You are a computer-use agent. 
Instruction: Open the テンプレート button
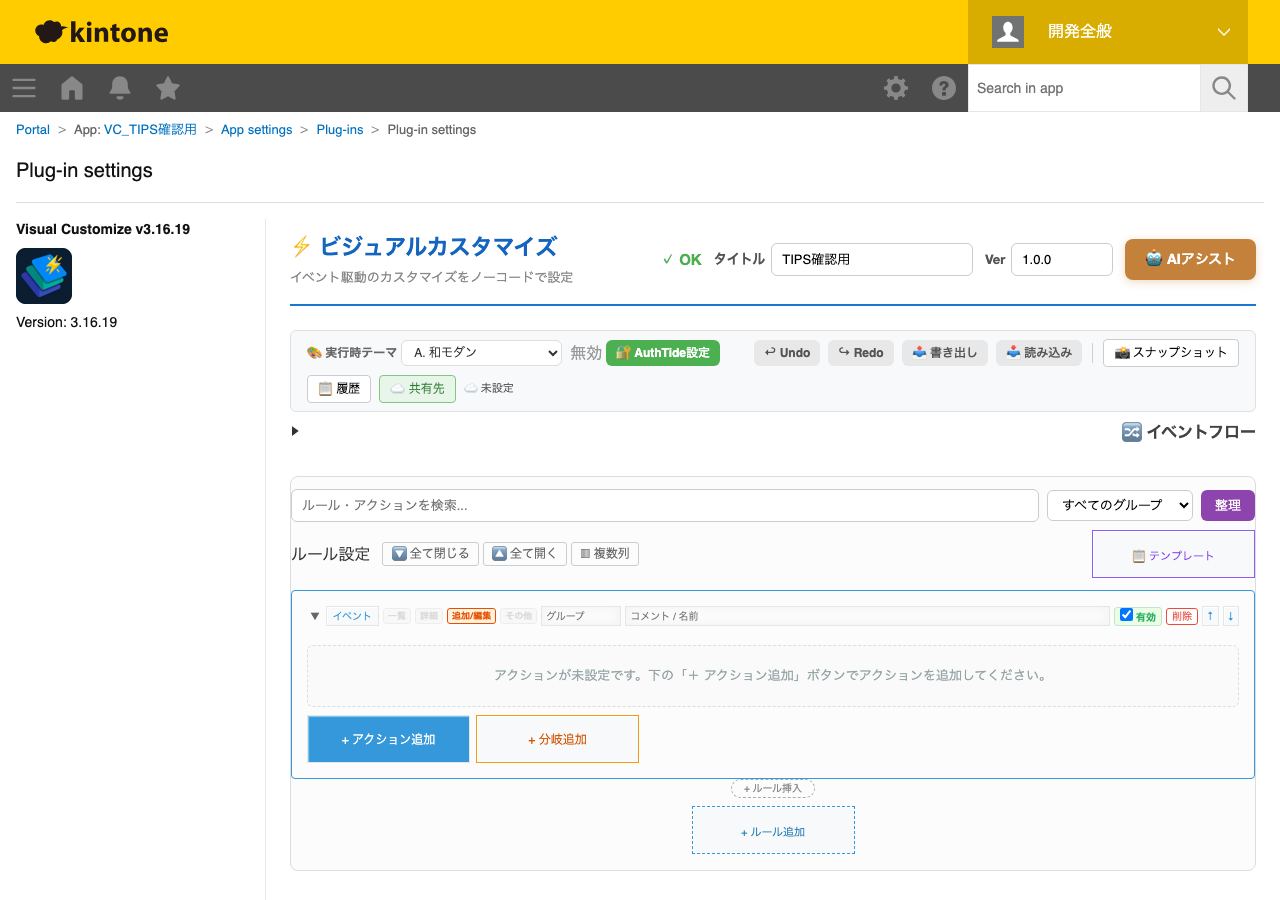click(1173, 554)
